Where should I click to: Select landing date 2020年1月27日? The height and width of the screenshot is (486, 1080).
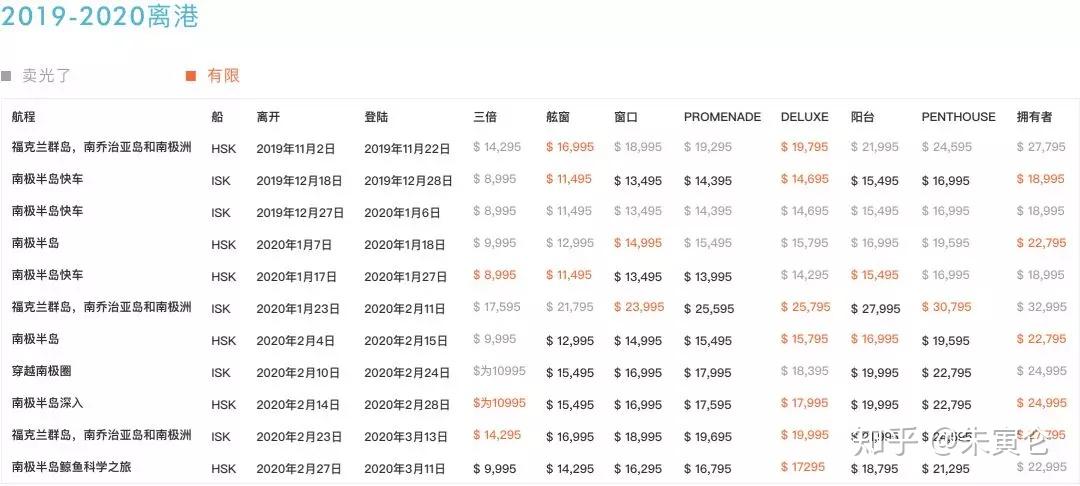(x=406, y=277)
